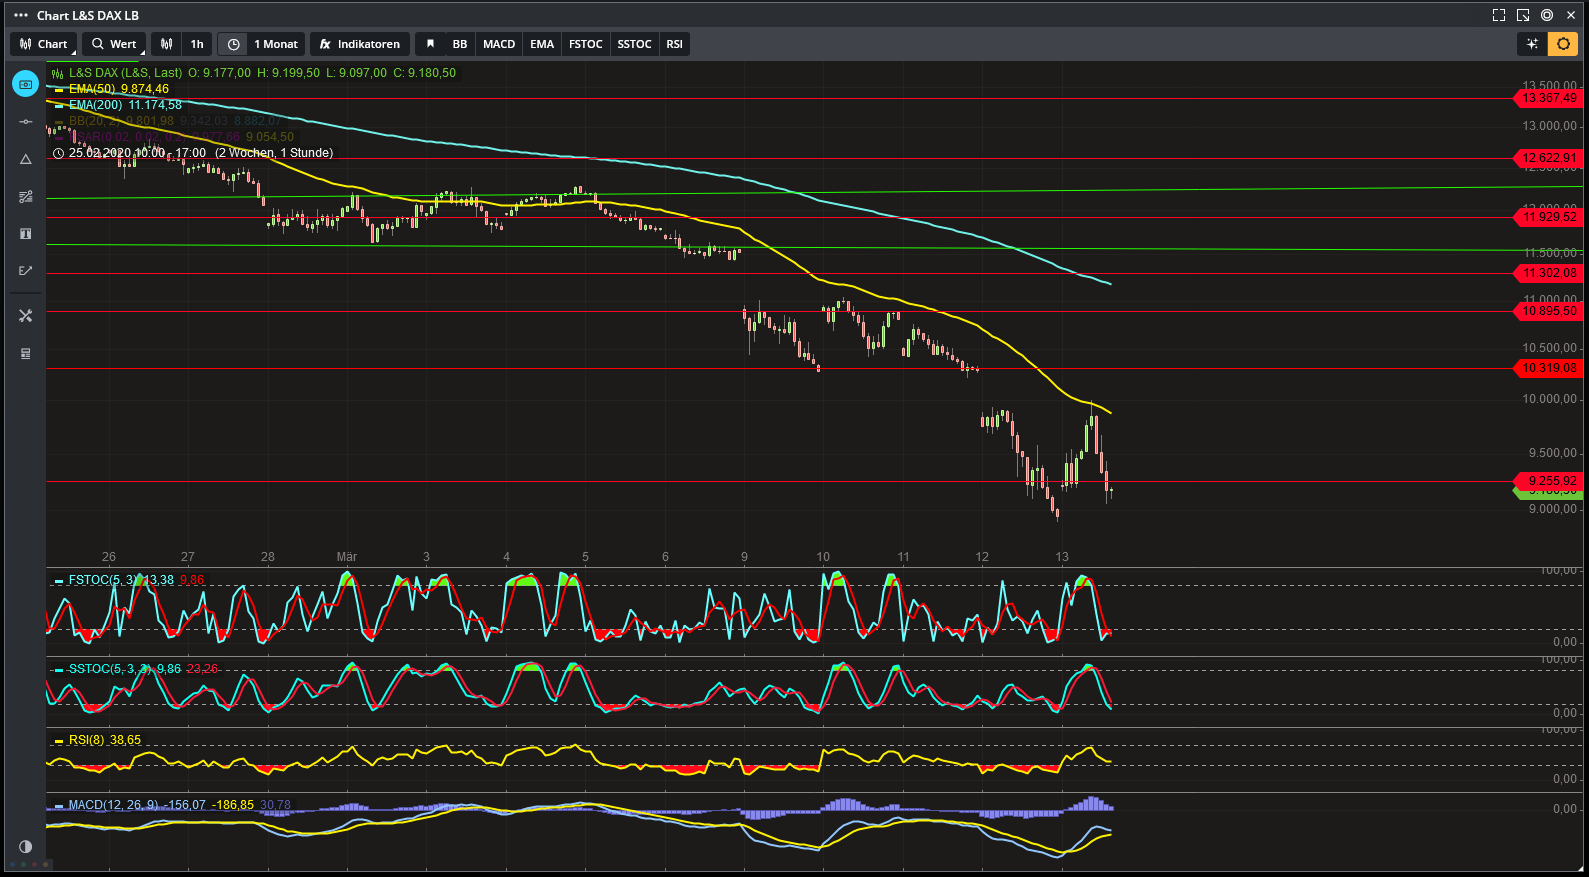Screen dimensions: 1589x877
Task: Open the orange settings gear button
Action: tap(1563, 44)
